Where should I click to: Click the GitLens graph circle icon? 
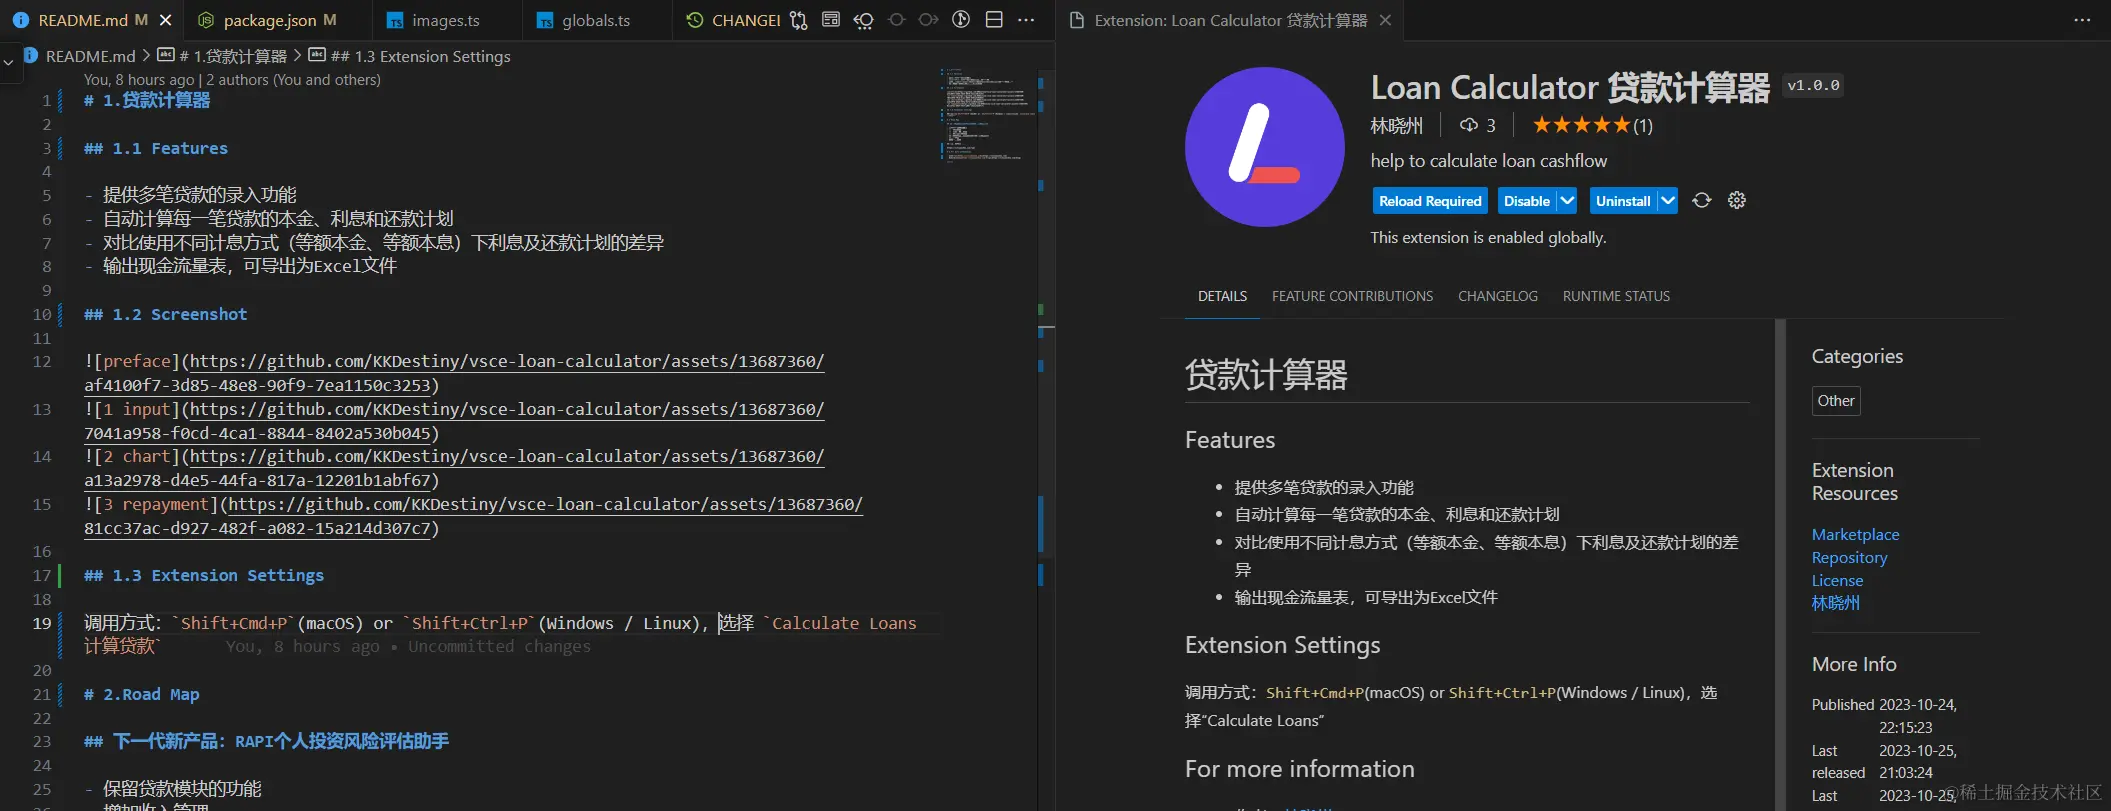click(961, 20)
